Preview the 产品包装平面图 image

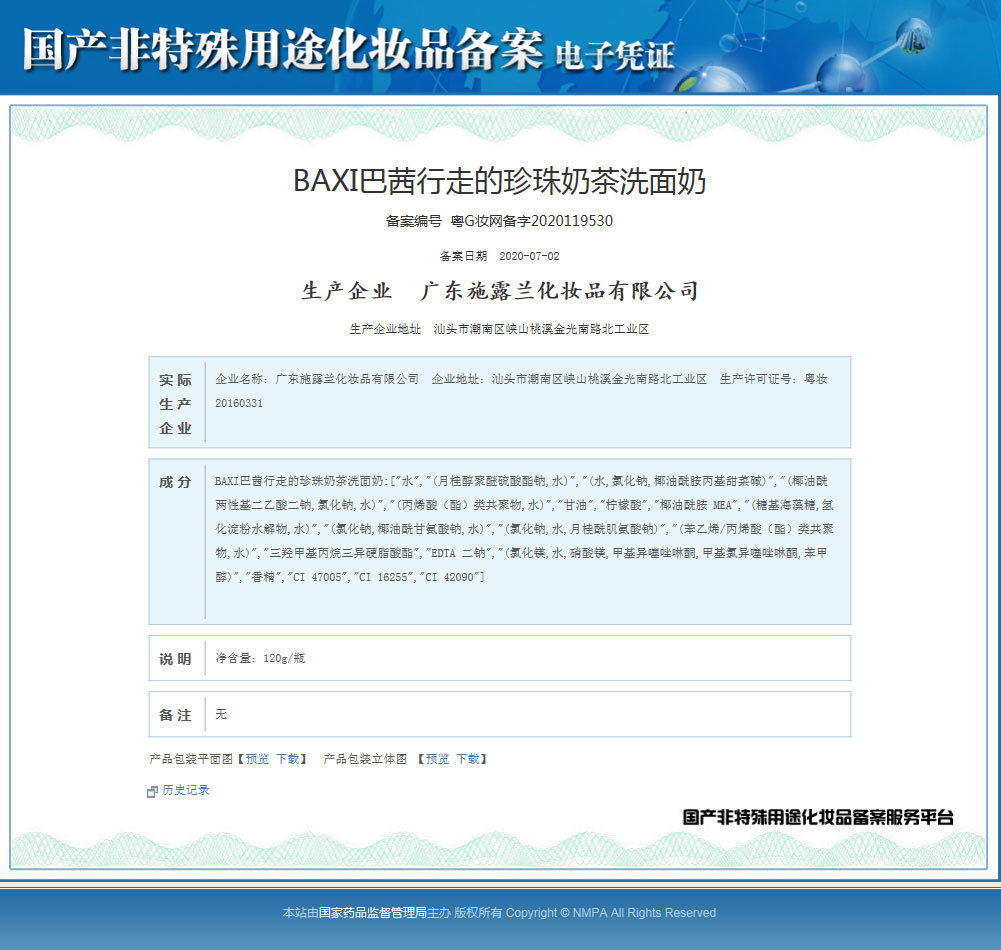[x=257, y=759]
